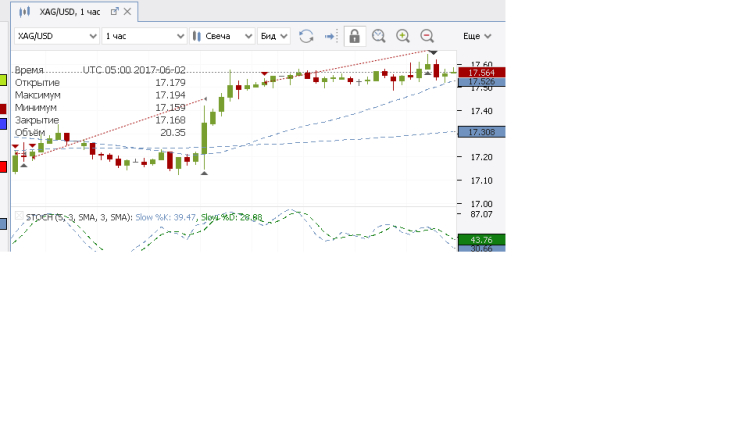The height and width of the screenshot is (422, 750).
Task: Click the UTC 05:00 2017-06-02 time value
Action: [134, 70]
